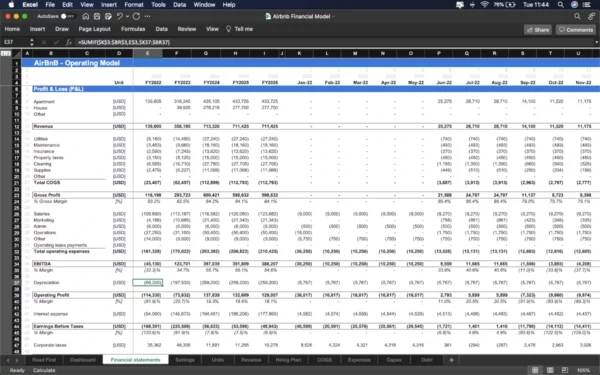Open the Page Layout ribbon tab
This screenshot has width=600, height=375.
(x=95, y=29)
